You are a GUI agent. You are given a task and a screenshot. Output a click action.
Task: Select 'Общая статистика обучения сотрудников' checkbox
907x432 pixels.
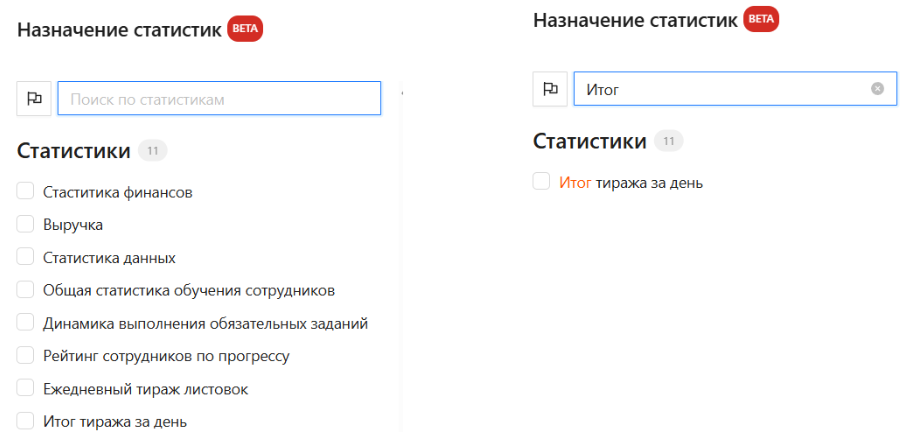26,290
